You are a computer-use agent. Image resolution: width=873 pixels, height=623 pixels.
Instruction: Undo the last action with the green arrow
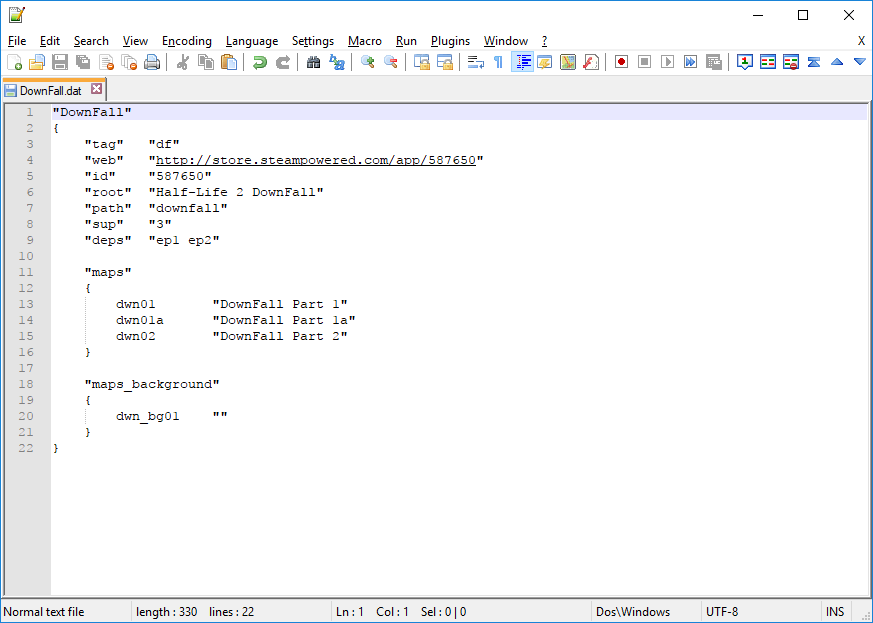[x=259, y=62]
